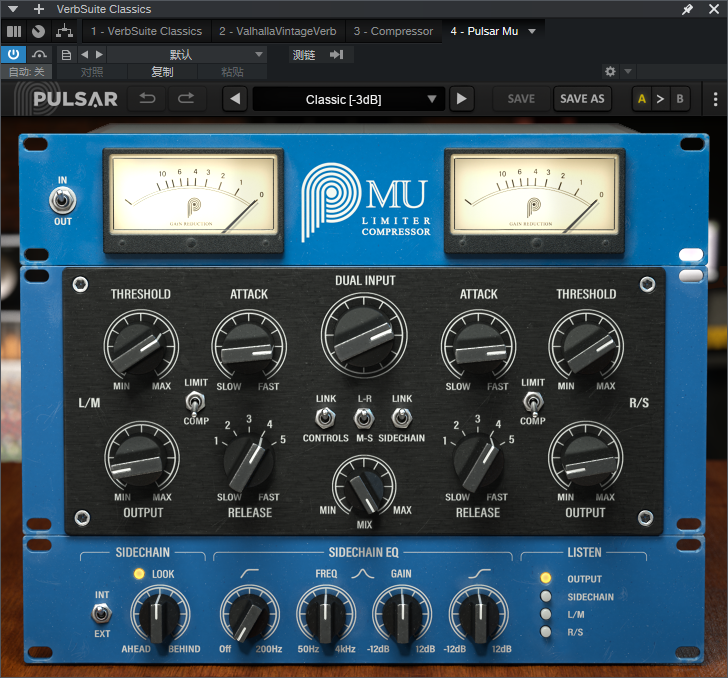The height and width of the screenshot is (678, 728).
Task: Flip the IN/OUT bypass toggle switch
Action: [63, 201]
